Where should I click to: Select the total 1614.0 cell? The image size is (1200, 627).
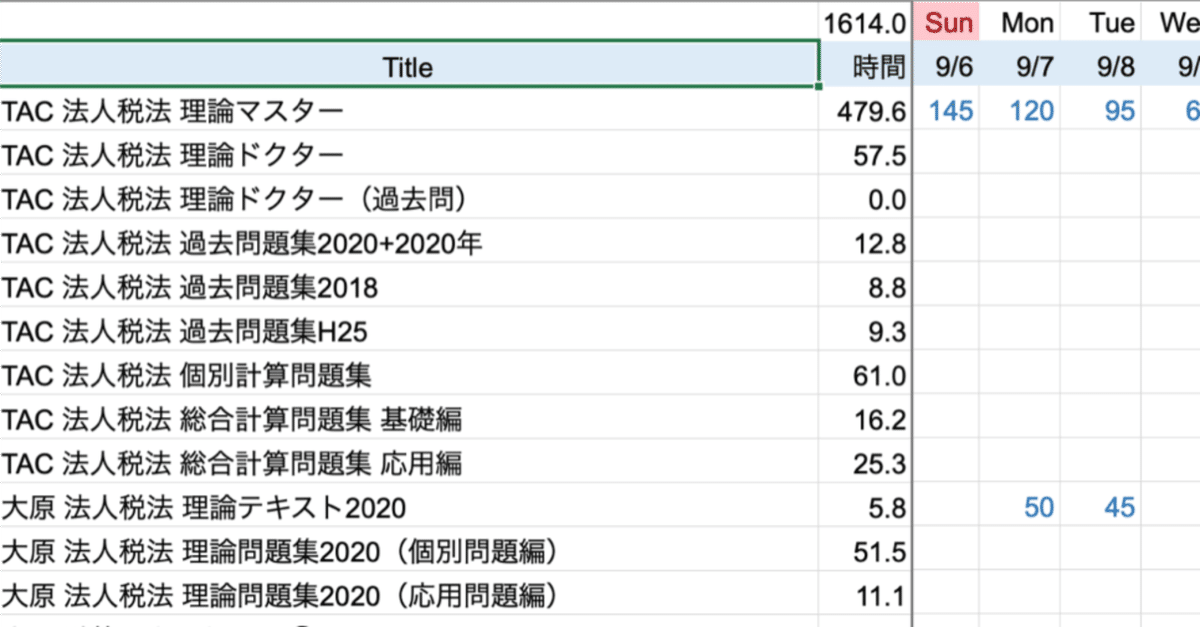(866, 22)
